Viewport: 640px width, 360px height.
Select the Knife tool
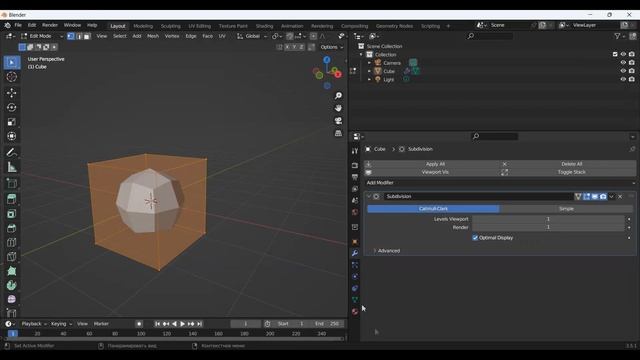tap(11, 256)
